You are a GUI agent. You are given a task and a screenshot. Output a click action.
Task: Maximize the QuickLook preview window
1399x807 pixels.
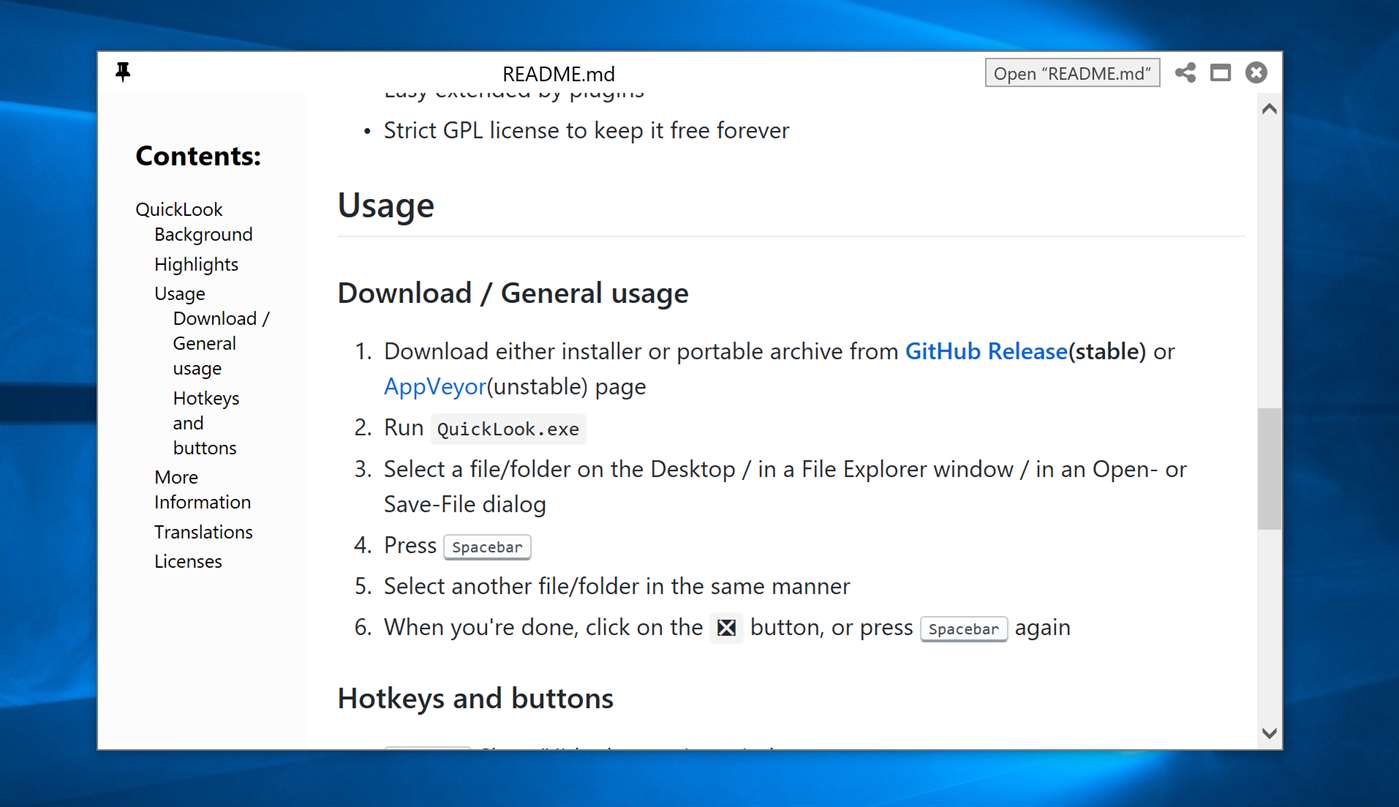(1220, 73)
